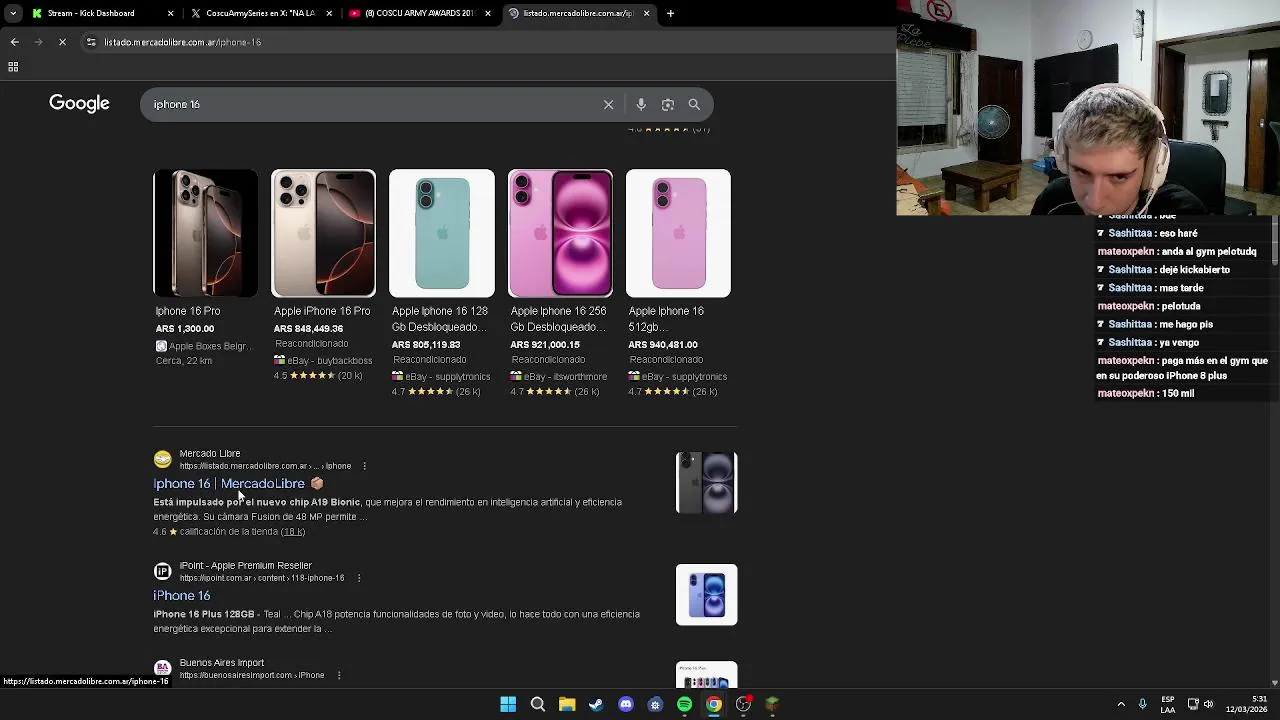
Task: Switch to COSCU ARMY AWARDS YouTube tab
Action: (x=419, y=13)
